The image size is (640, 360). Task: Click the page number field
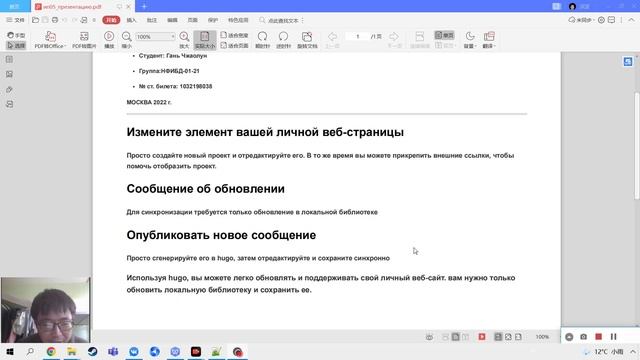(358, 36)
